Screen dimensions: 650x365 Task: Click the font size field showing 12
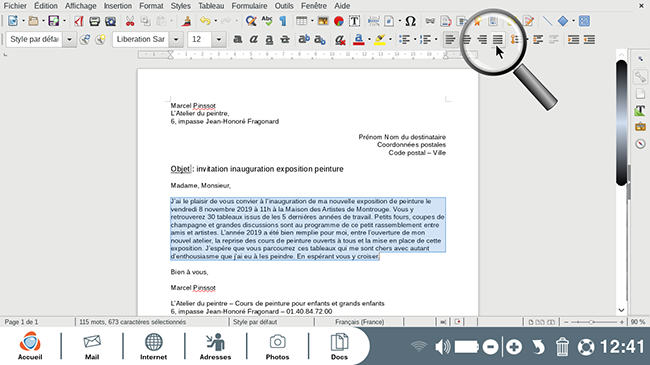click(x=200, y=39)
